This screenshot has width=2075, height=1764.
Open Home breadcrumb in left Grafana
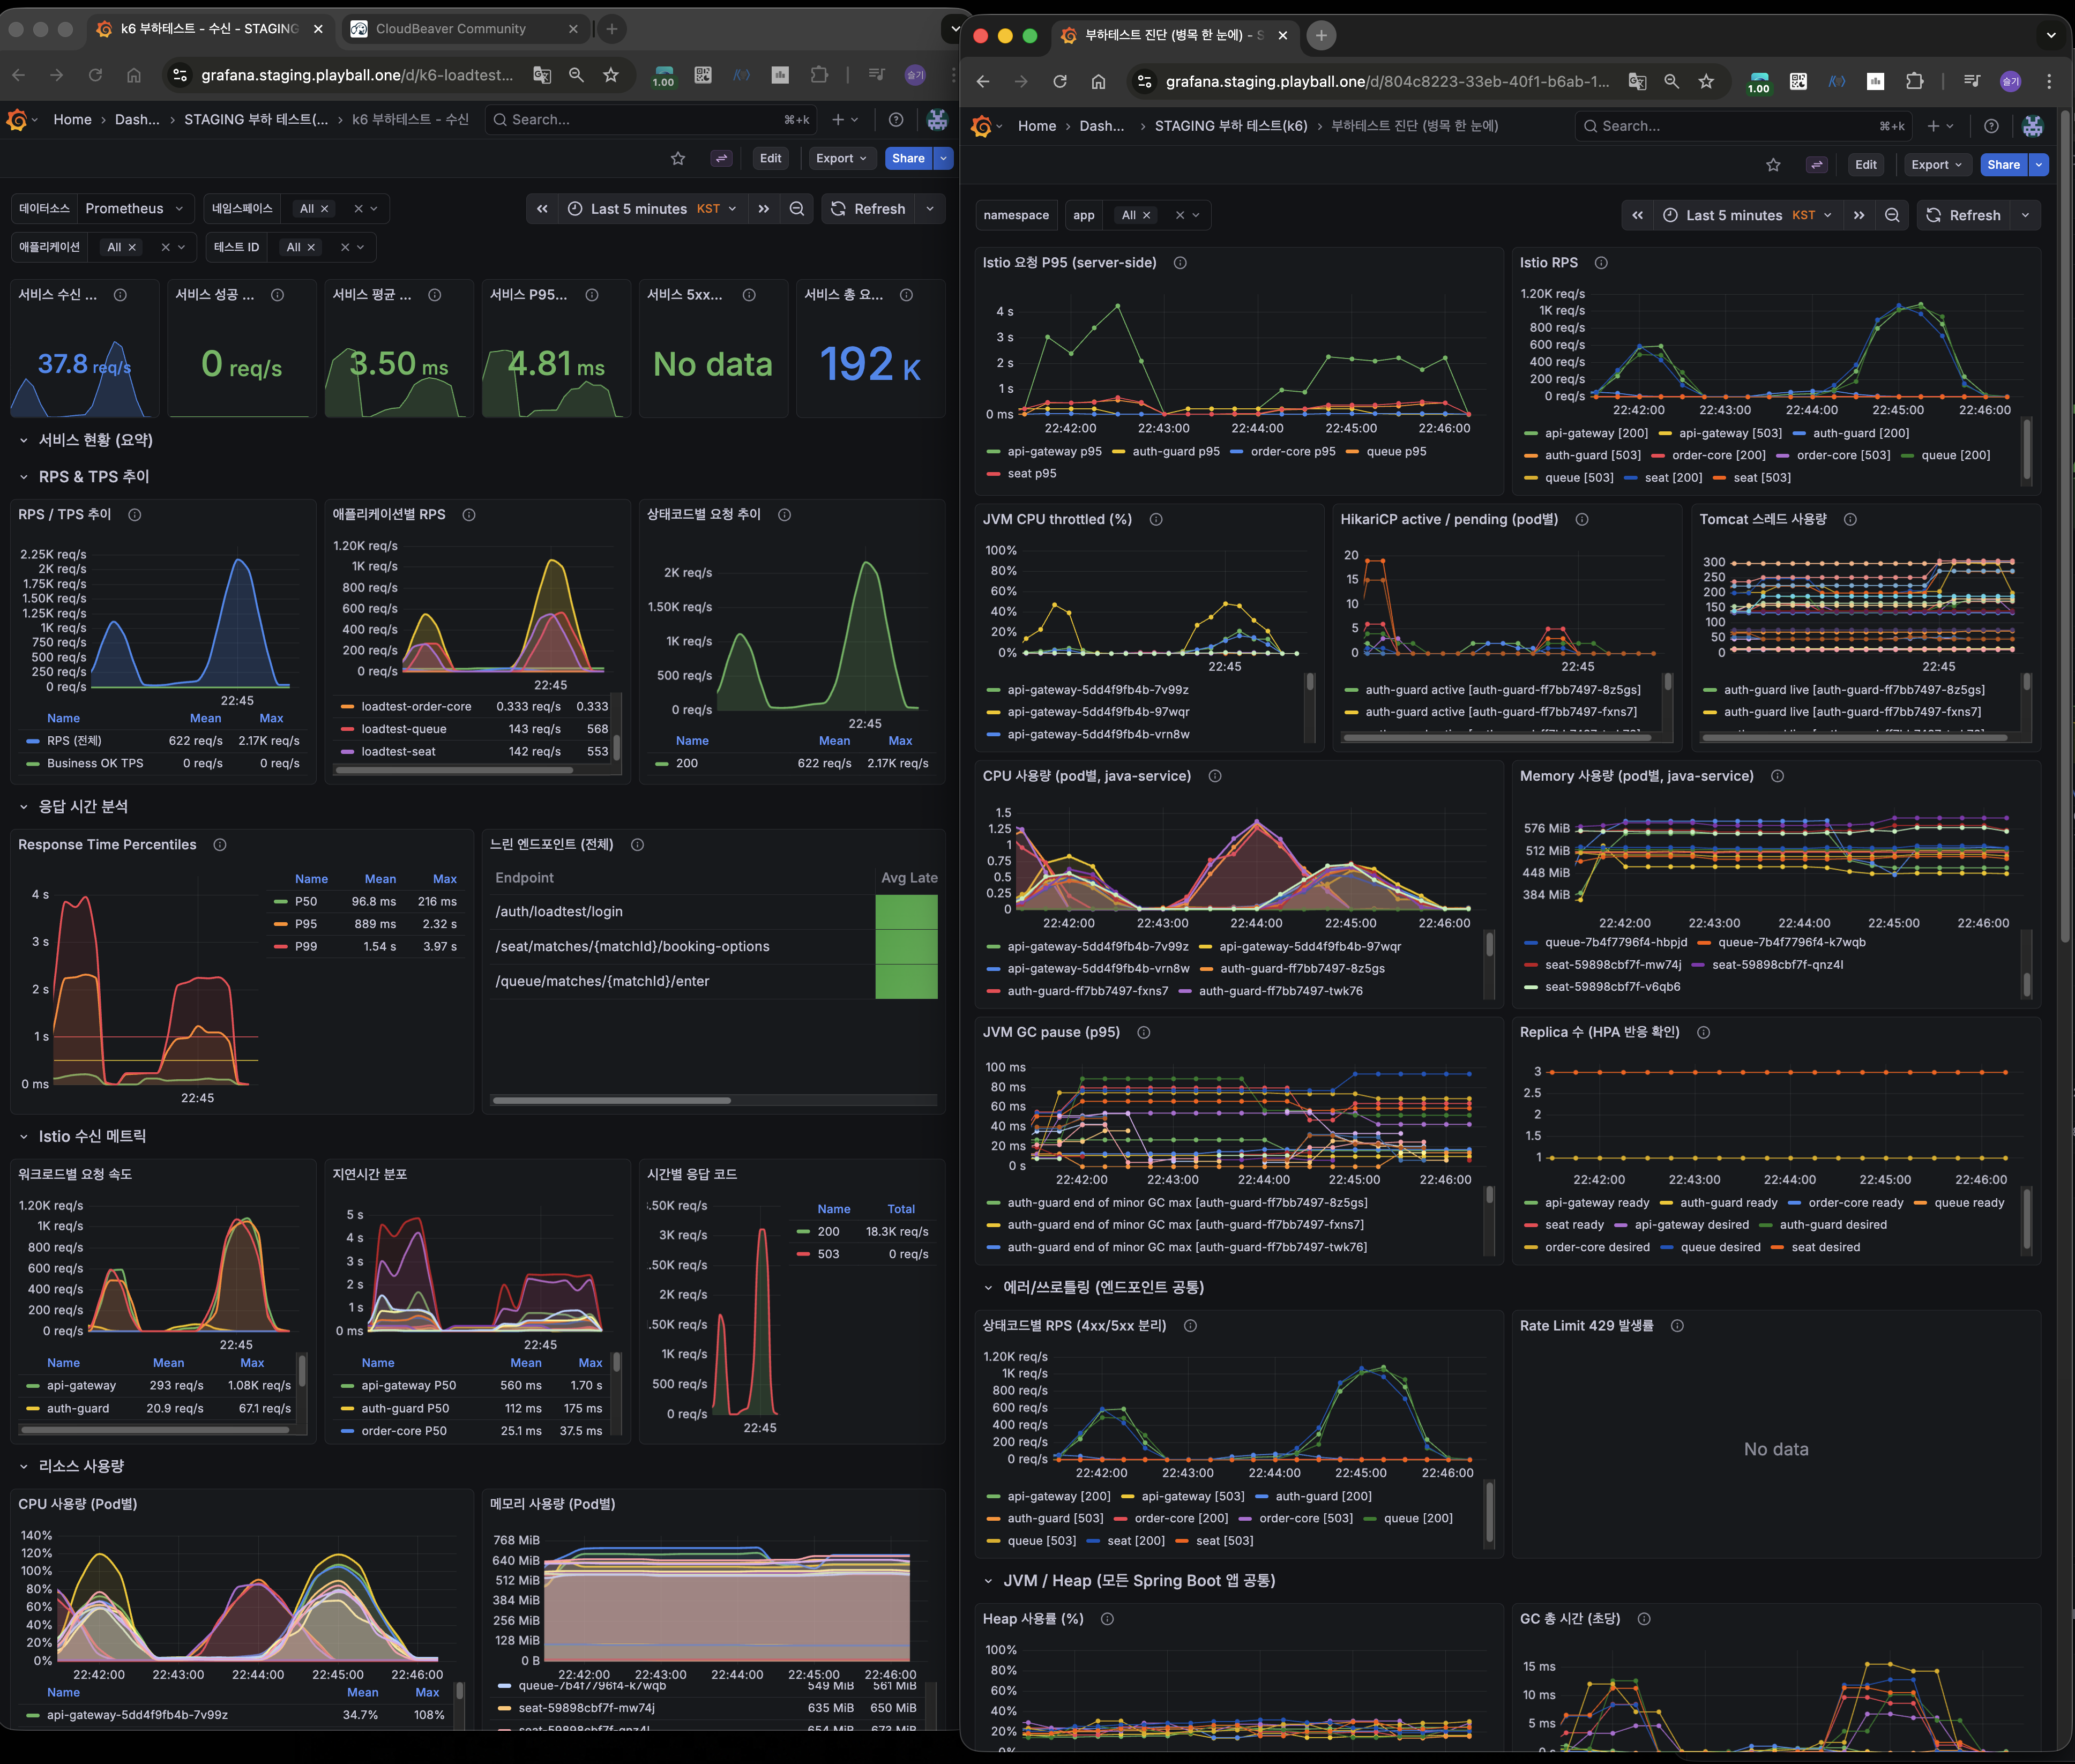72,120
